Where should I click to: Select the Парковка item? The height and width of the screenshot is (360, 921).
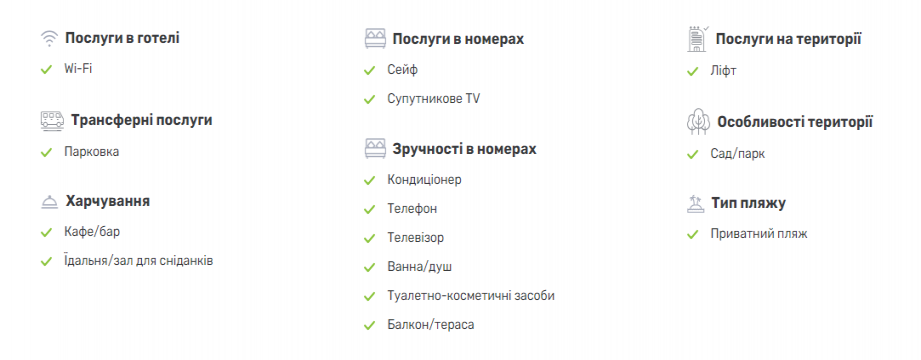coord(92,152)
